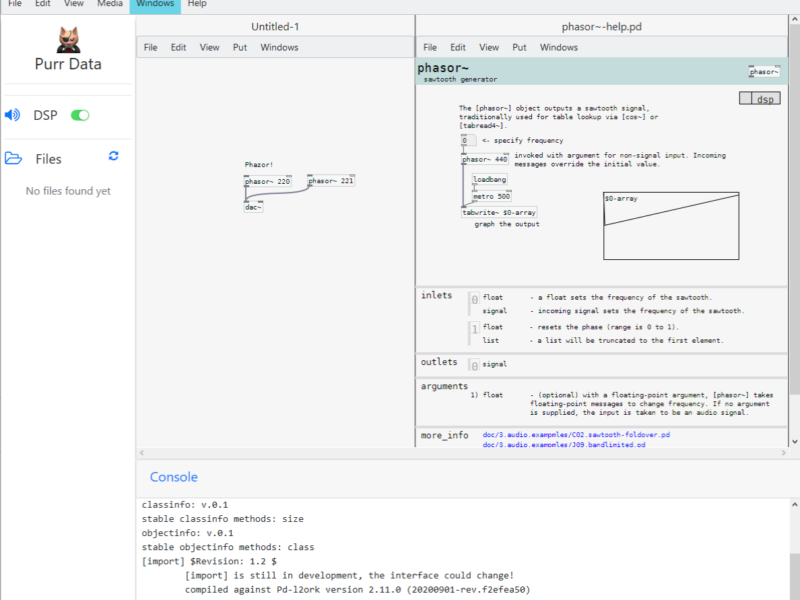Click the $0-array graph
This screenshot has height=600, width=800.
[670, 225]
